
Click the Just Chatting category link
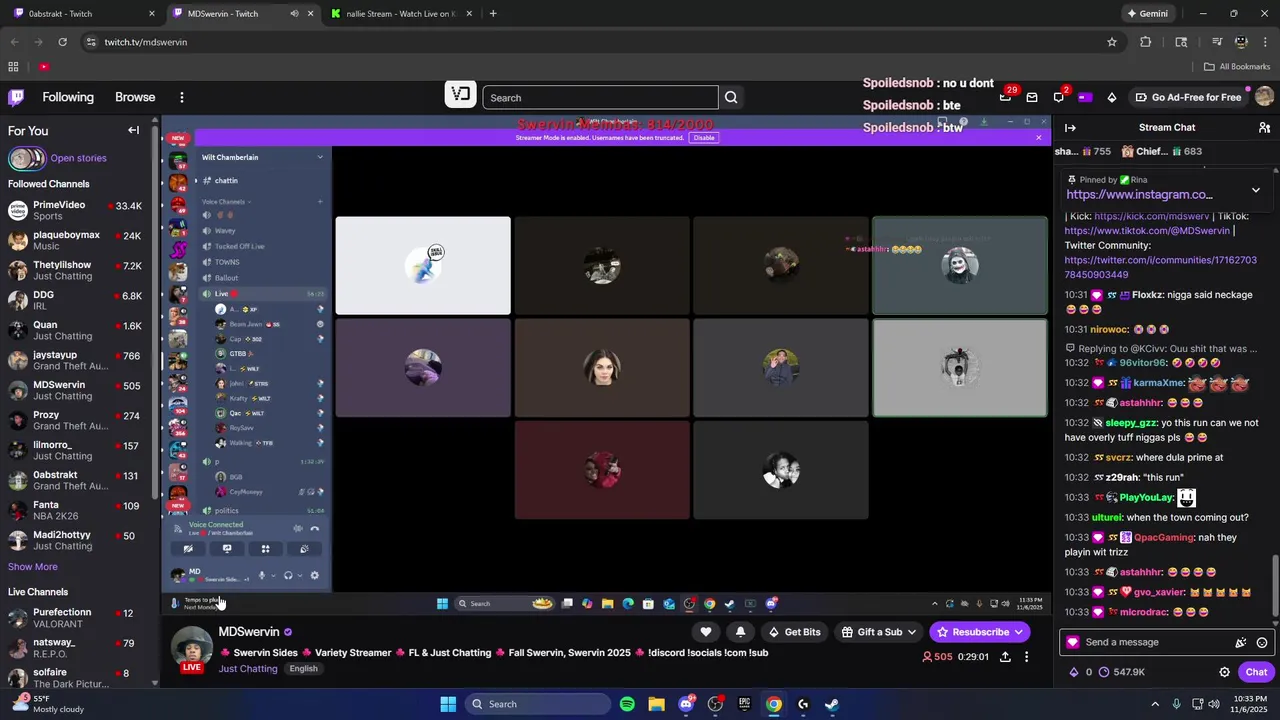pos(248,669)
